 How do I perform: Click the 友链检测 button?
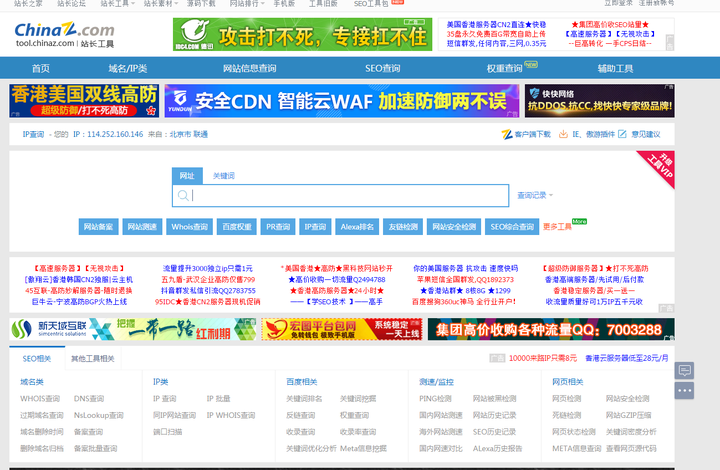pos(403,227)
